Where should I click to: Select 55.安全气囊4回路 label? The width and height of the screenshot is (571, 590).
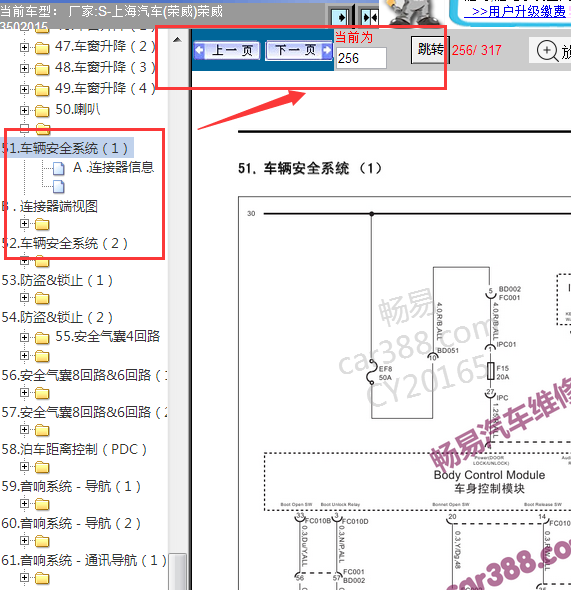(108, 336)
